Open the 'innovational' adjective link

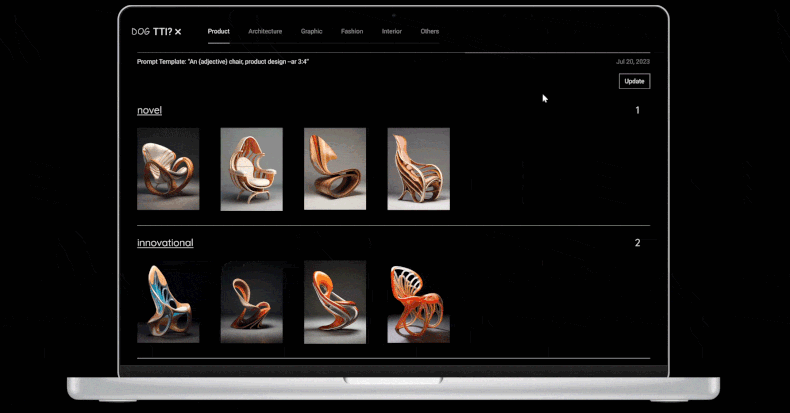click(165, 243)
